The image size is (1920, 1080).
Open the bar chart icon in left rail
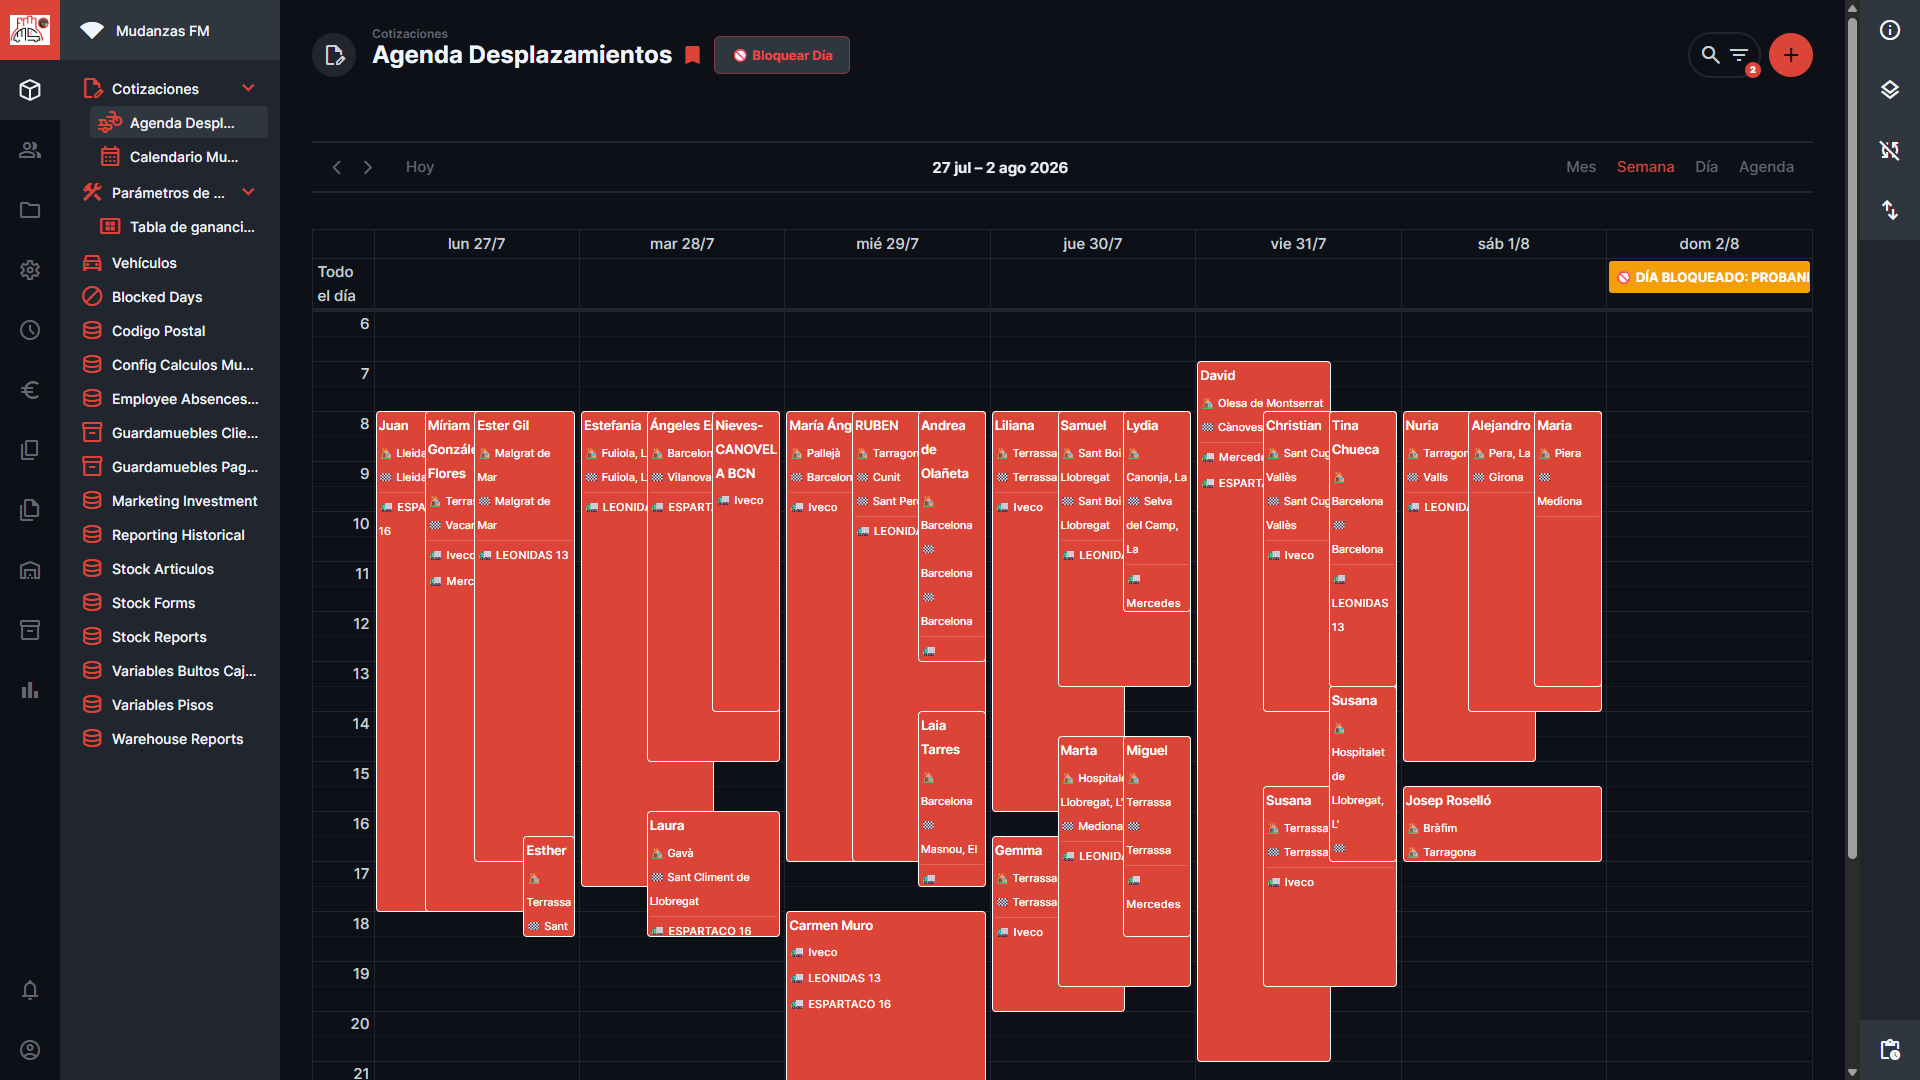click(x=30, y=690)
